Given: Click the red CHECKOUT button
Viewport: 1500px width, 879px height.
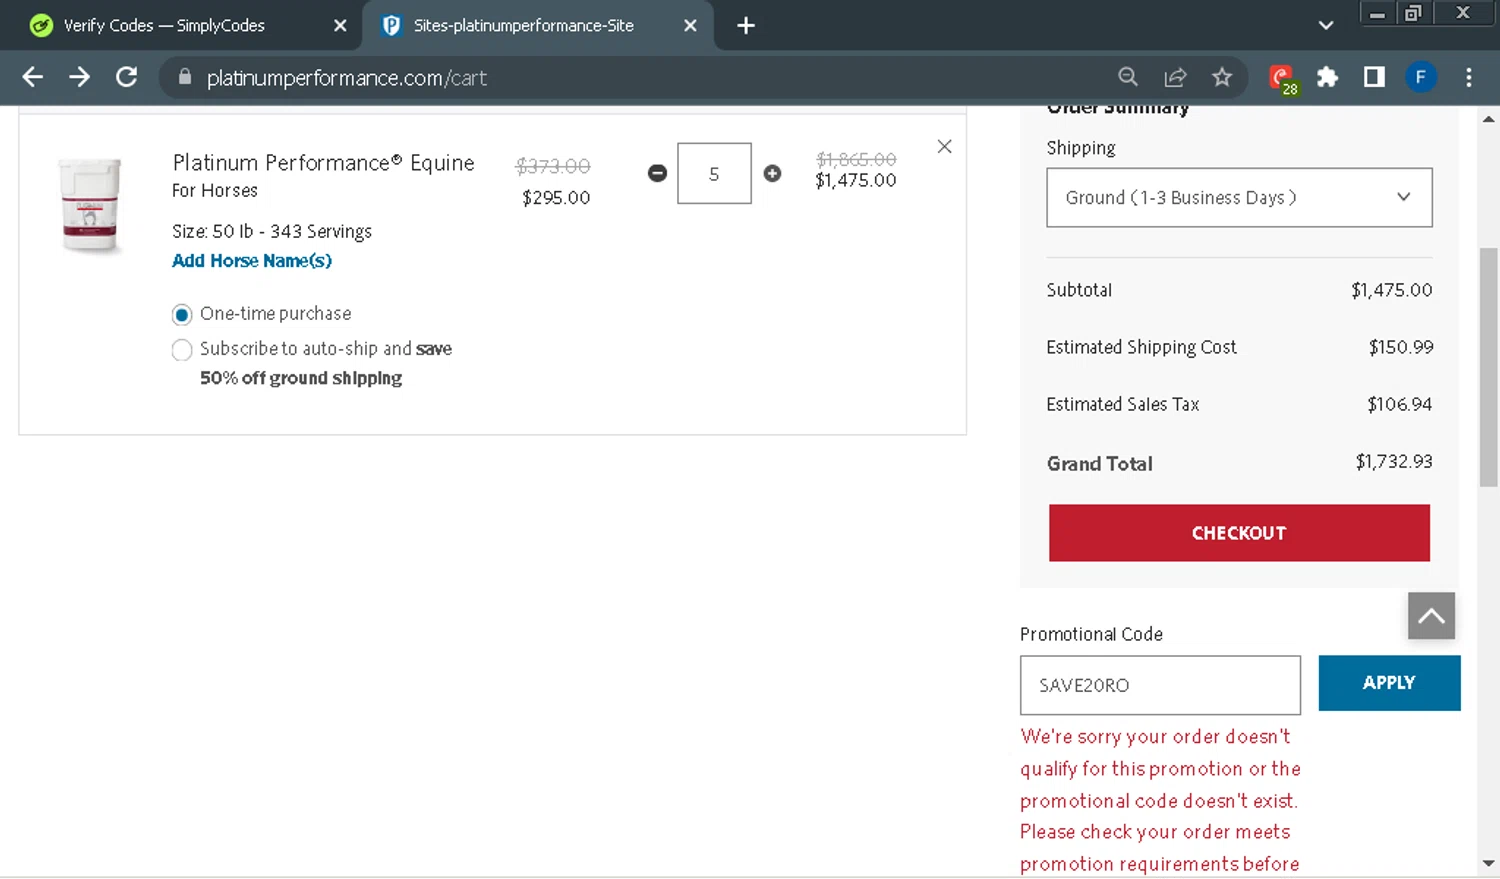Looking at the screenshot, I should pos(1239,533).
